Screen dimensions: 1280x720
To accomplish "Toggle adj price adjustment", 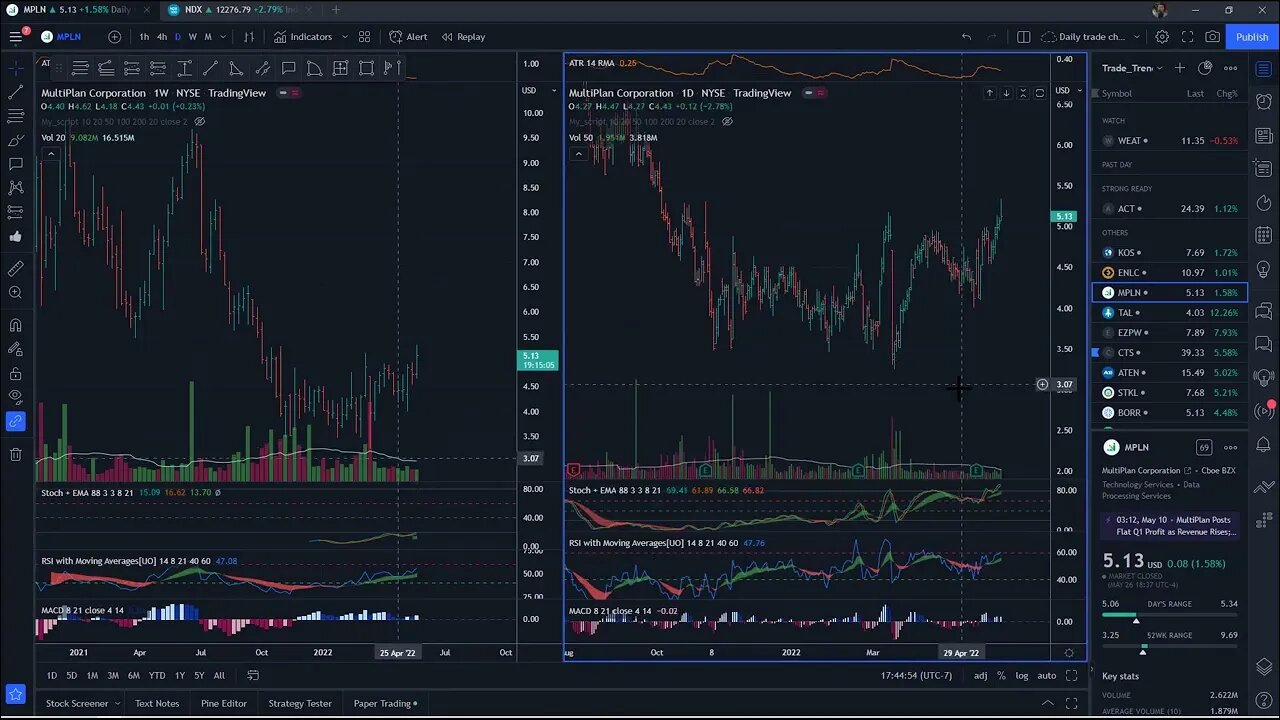I will 981,676.
